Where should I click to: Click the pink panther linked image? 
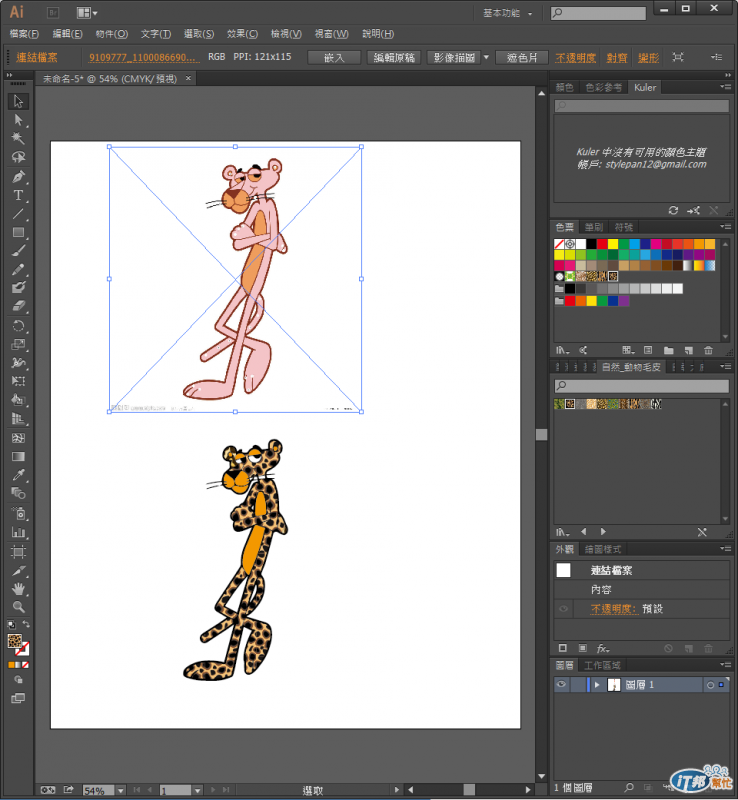(x=235, y=279)
